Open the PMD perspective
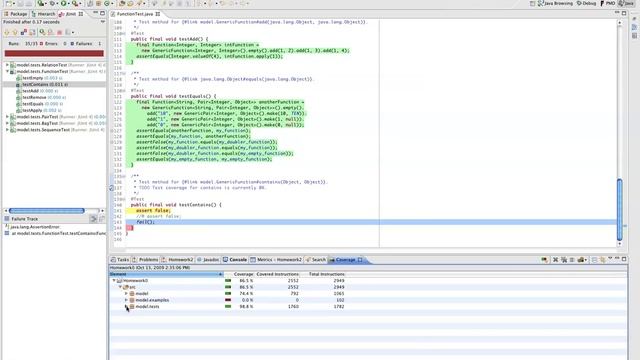Image resolution: width=640 pixels, height=360 pixels. tap(608, 3)
